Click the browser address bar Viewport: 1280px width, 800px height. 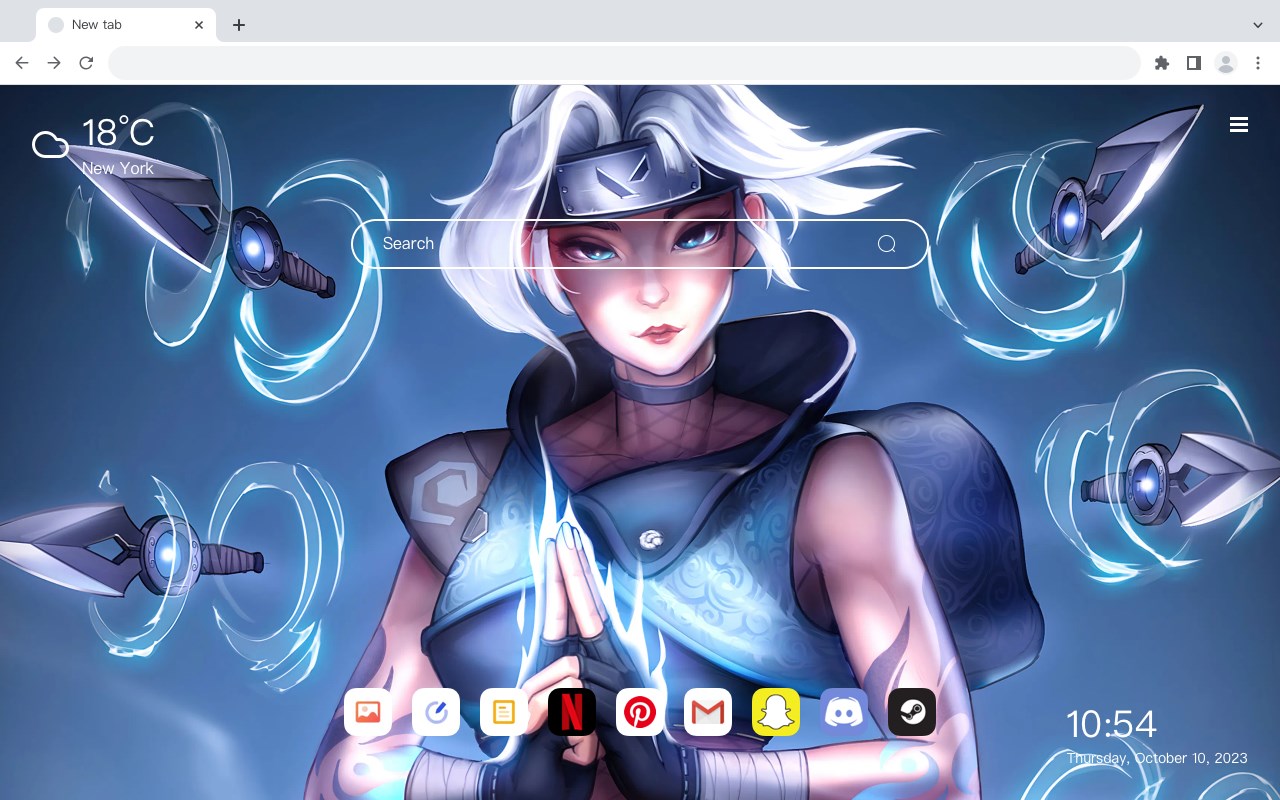pyautogui.click(x=624, y=63)
